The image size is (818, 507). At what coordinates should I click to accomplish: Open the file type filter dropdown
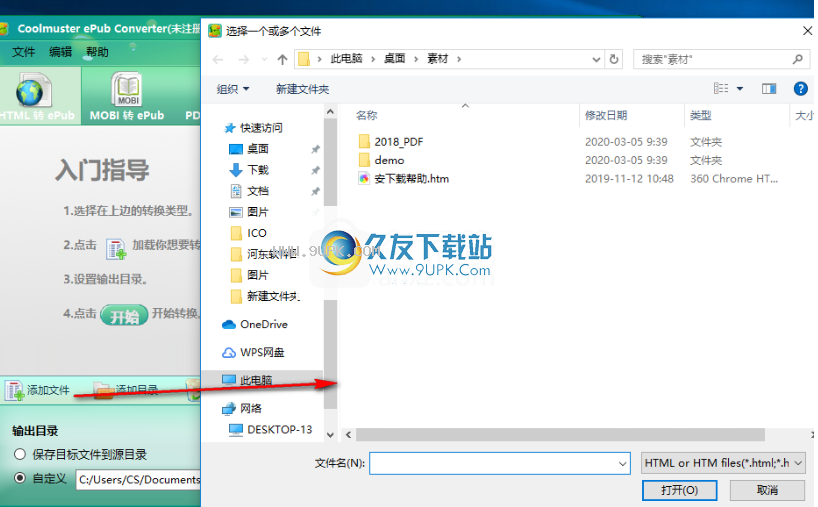[798, 463]
